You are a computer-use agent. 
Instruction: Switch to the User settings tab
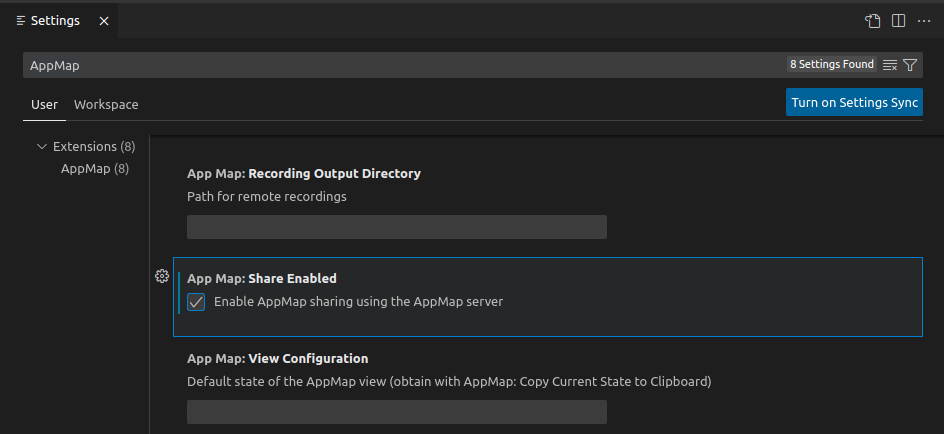[45, 105]
